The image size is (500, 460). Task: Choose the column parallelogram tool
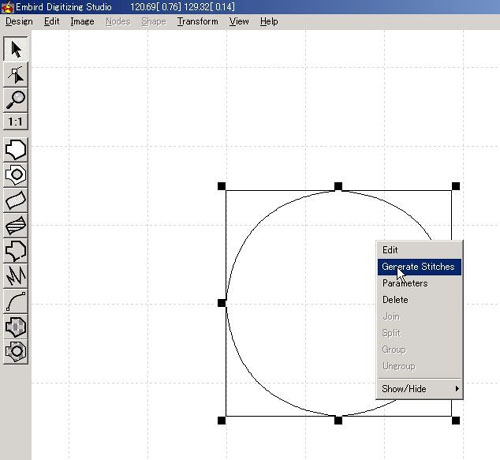pos(16,200)
